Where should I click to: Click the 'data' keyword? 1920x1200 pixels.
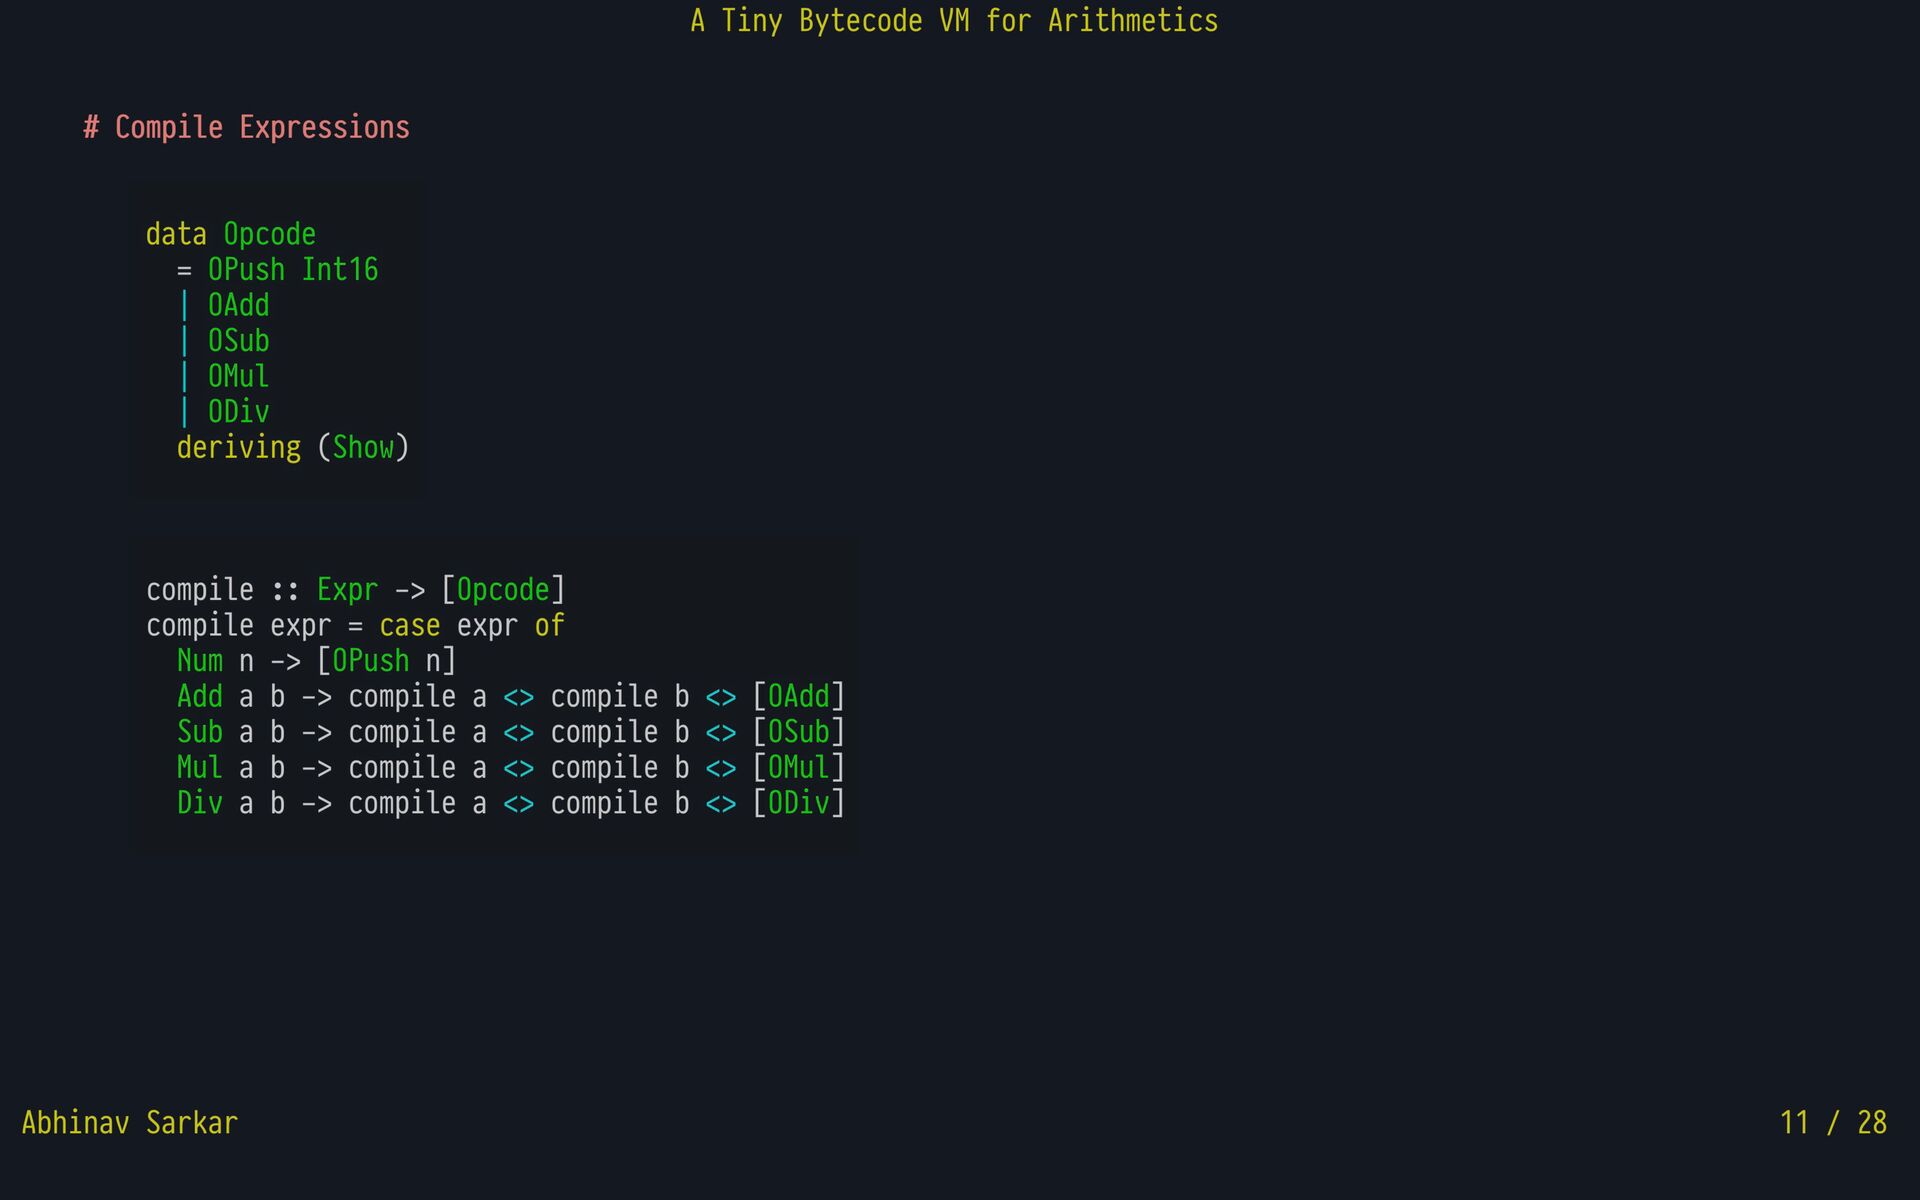point(176,234)
